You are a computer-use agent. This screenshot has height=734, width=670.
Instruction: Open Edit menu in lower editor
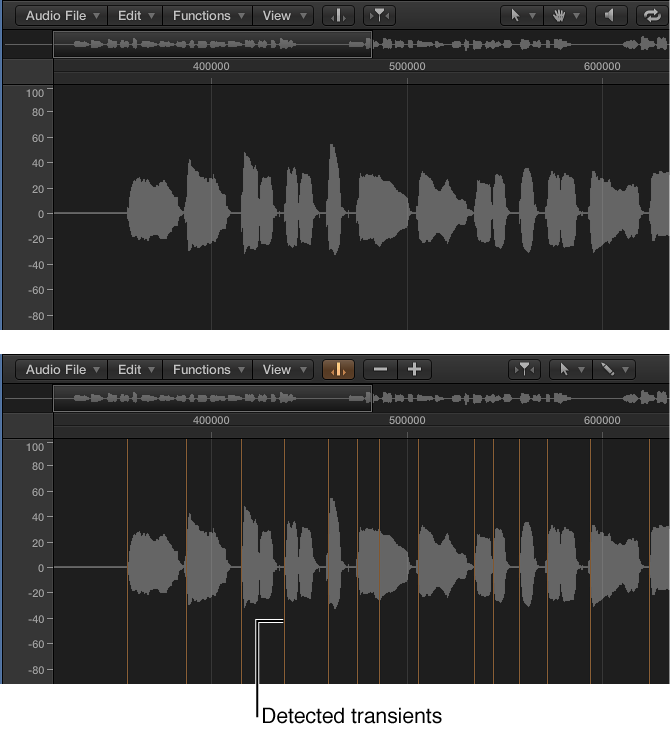point(135,370)
